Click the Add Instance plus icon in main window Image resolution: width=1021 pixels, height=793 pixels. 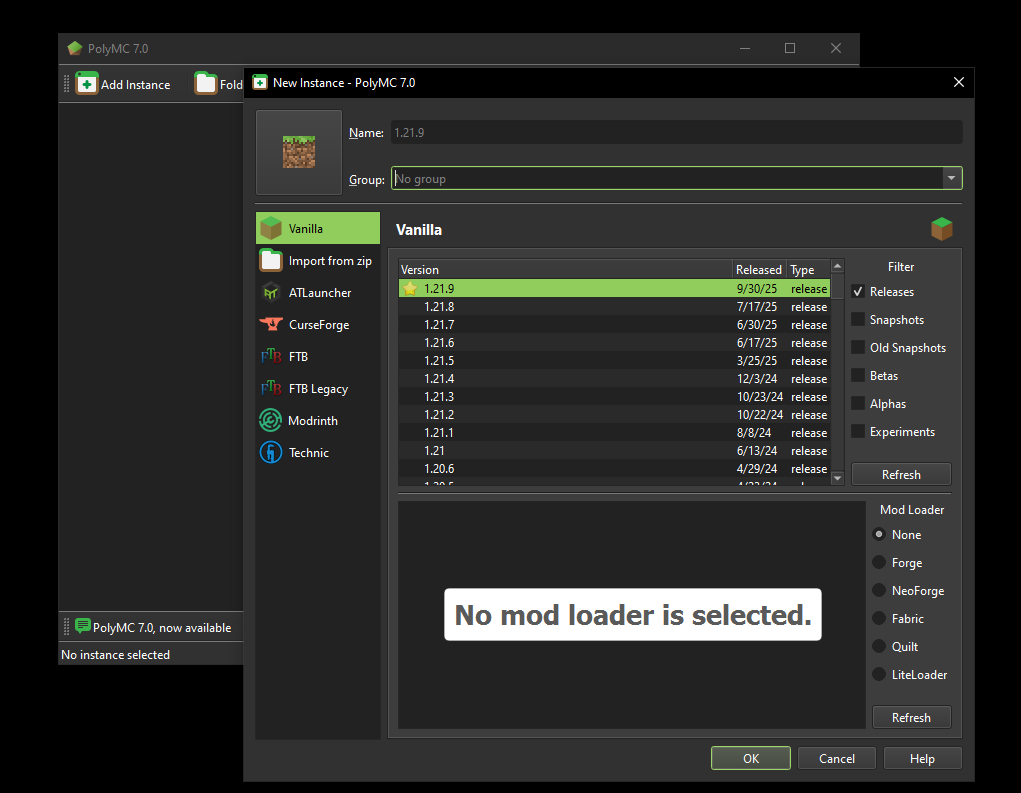87,84
